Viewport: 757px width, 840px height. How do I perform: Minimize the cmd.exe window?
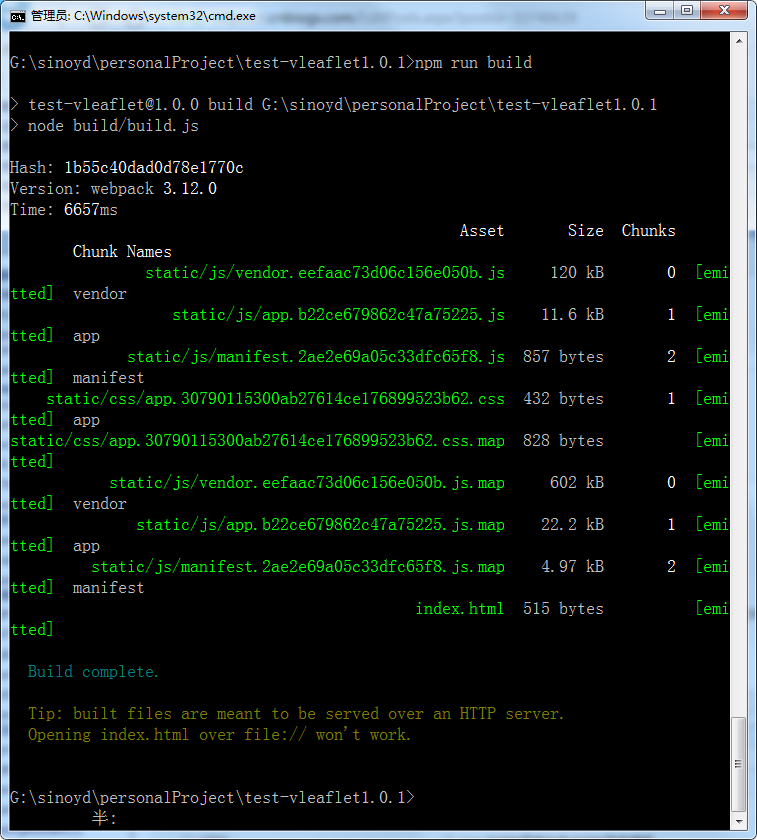coord(660,11)
